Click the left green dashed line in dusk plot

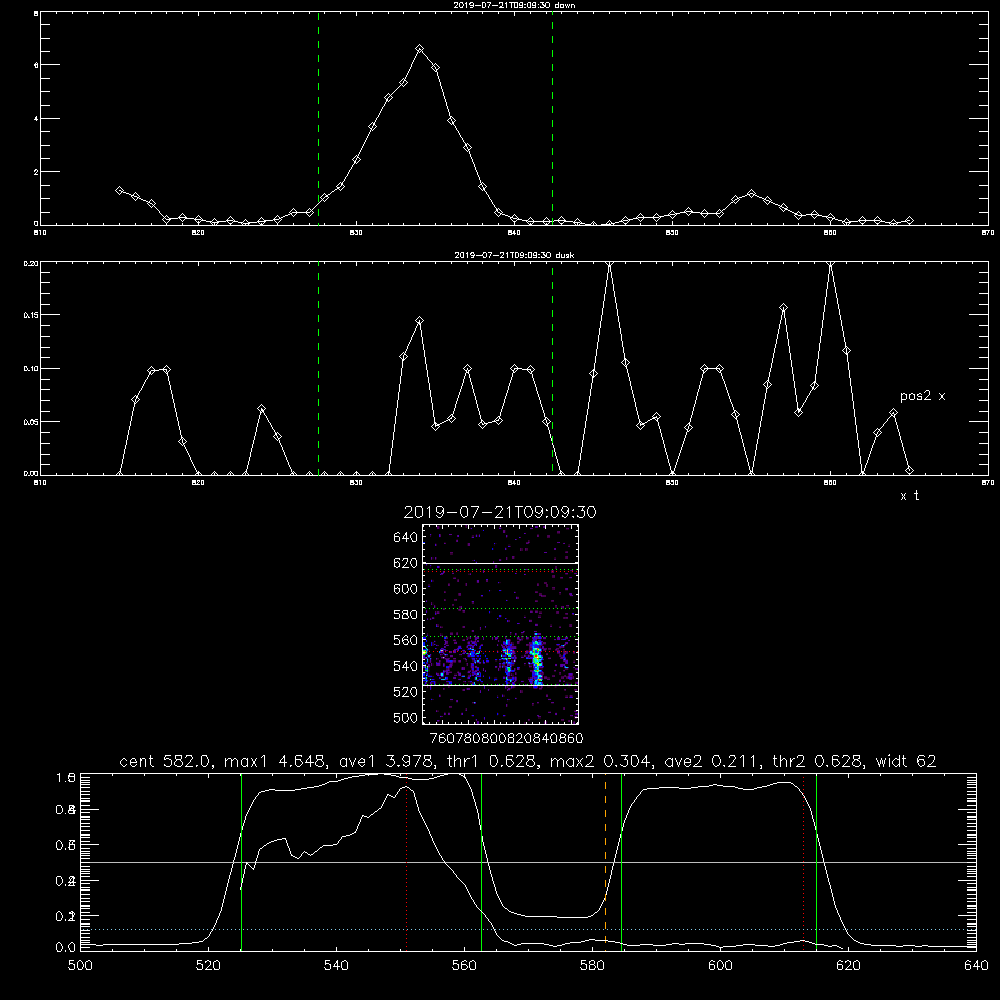point(318,368)
